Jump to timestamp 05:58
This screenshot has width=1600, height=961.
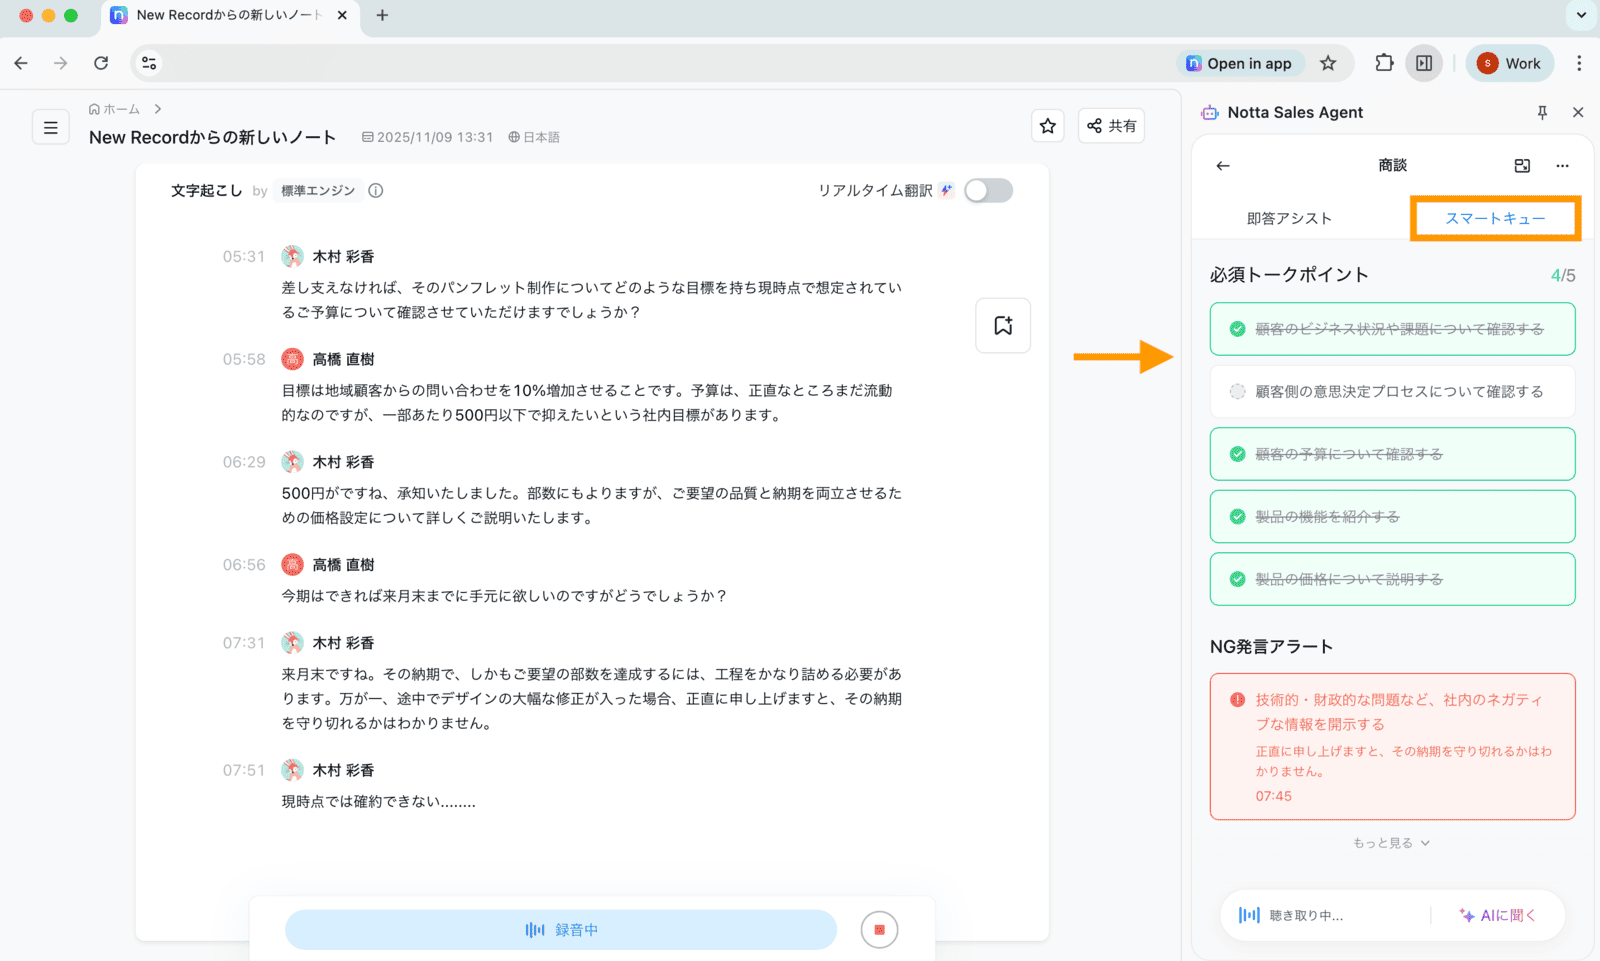click(x=244, y=359)
